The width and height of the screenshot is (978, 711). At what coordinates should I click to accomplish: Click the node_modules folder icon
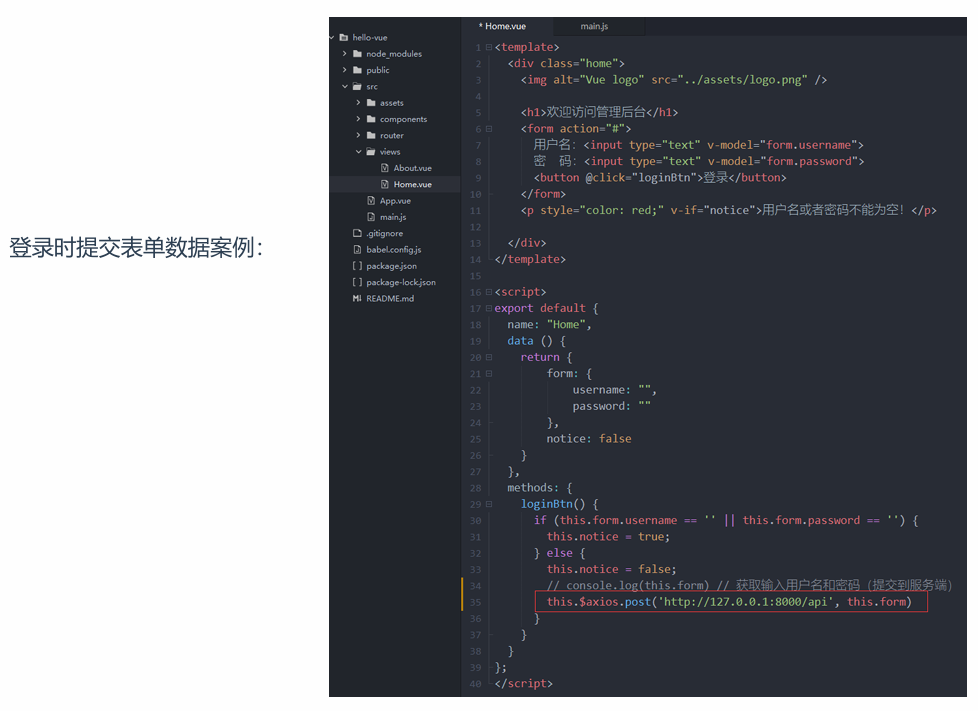(357, 54)
